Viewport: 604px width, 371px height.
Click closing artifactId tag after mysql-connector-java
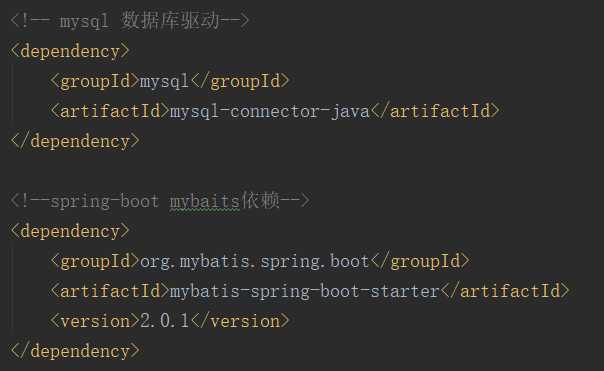click(x=435, y=111)
